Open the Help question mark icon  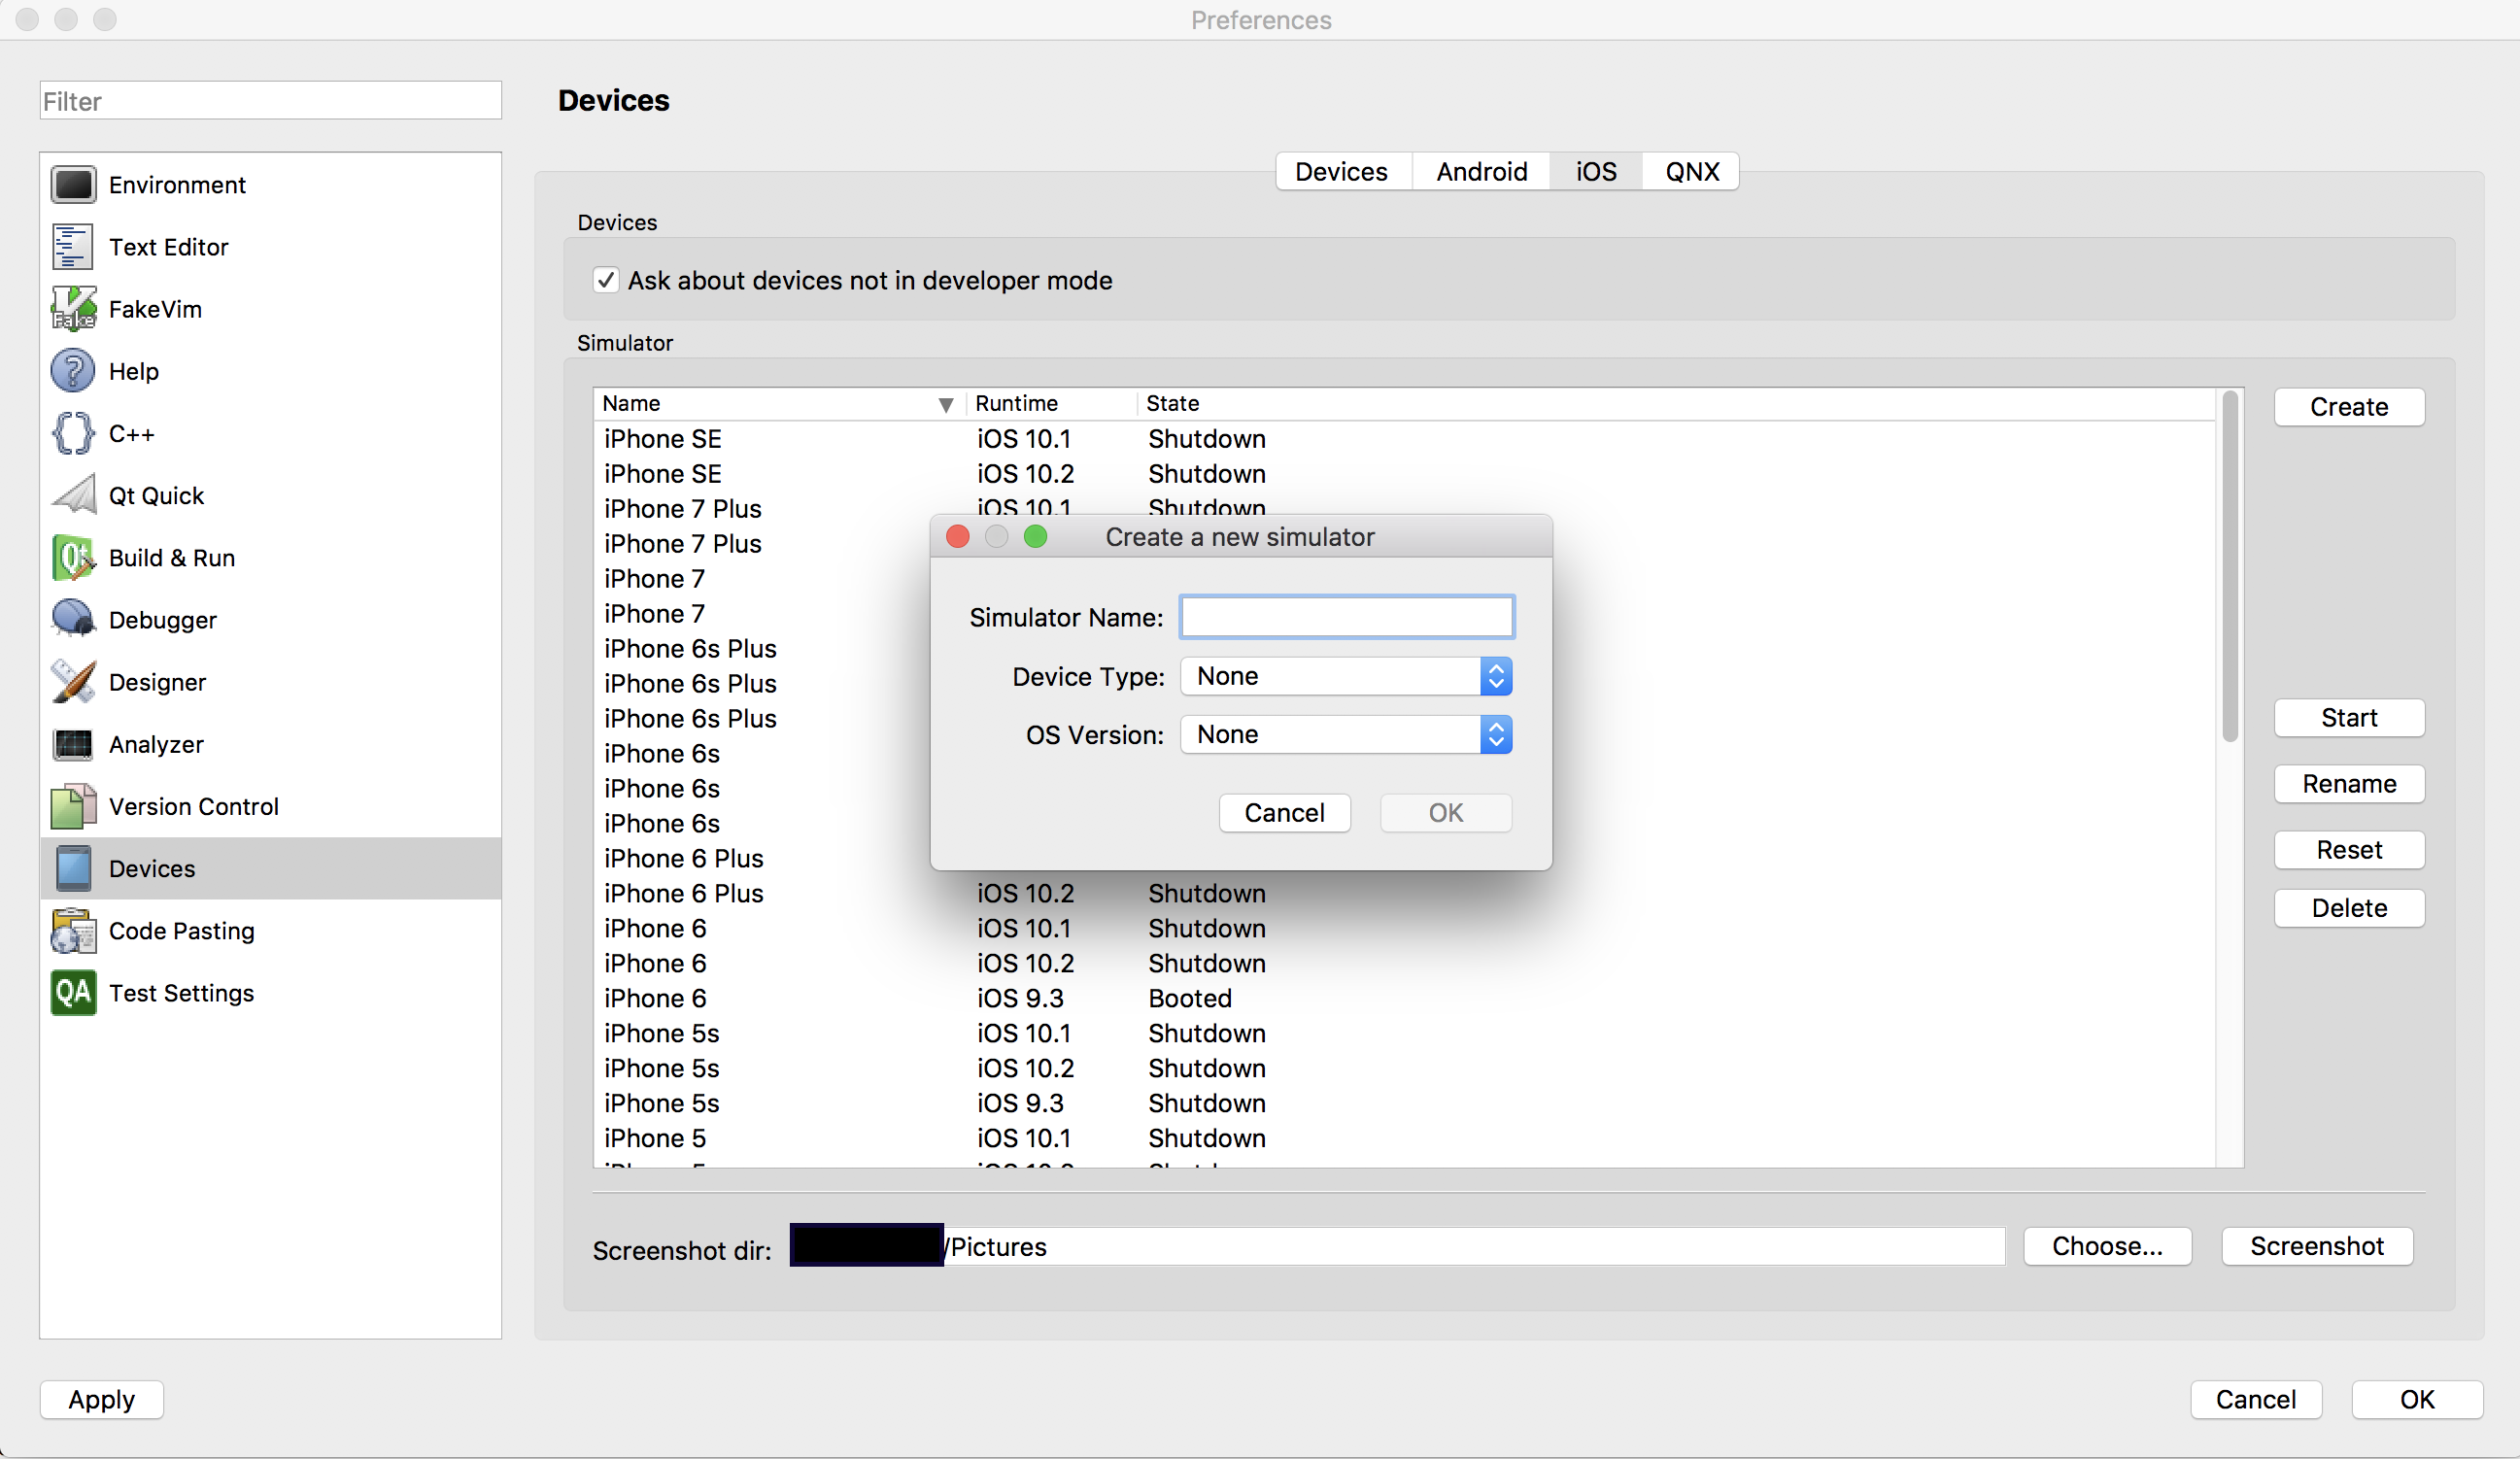pos(73,371)
